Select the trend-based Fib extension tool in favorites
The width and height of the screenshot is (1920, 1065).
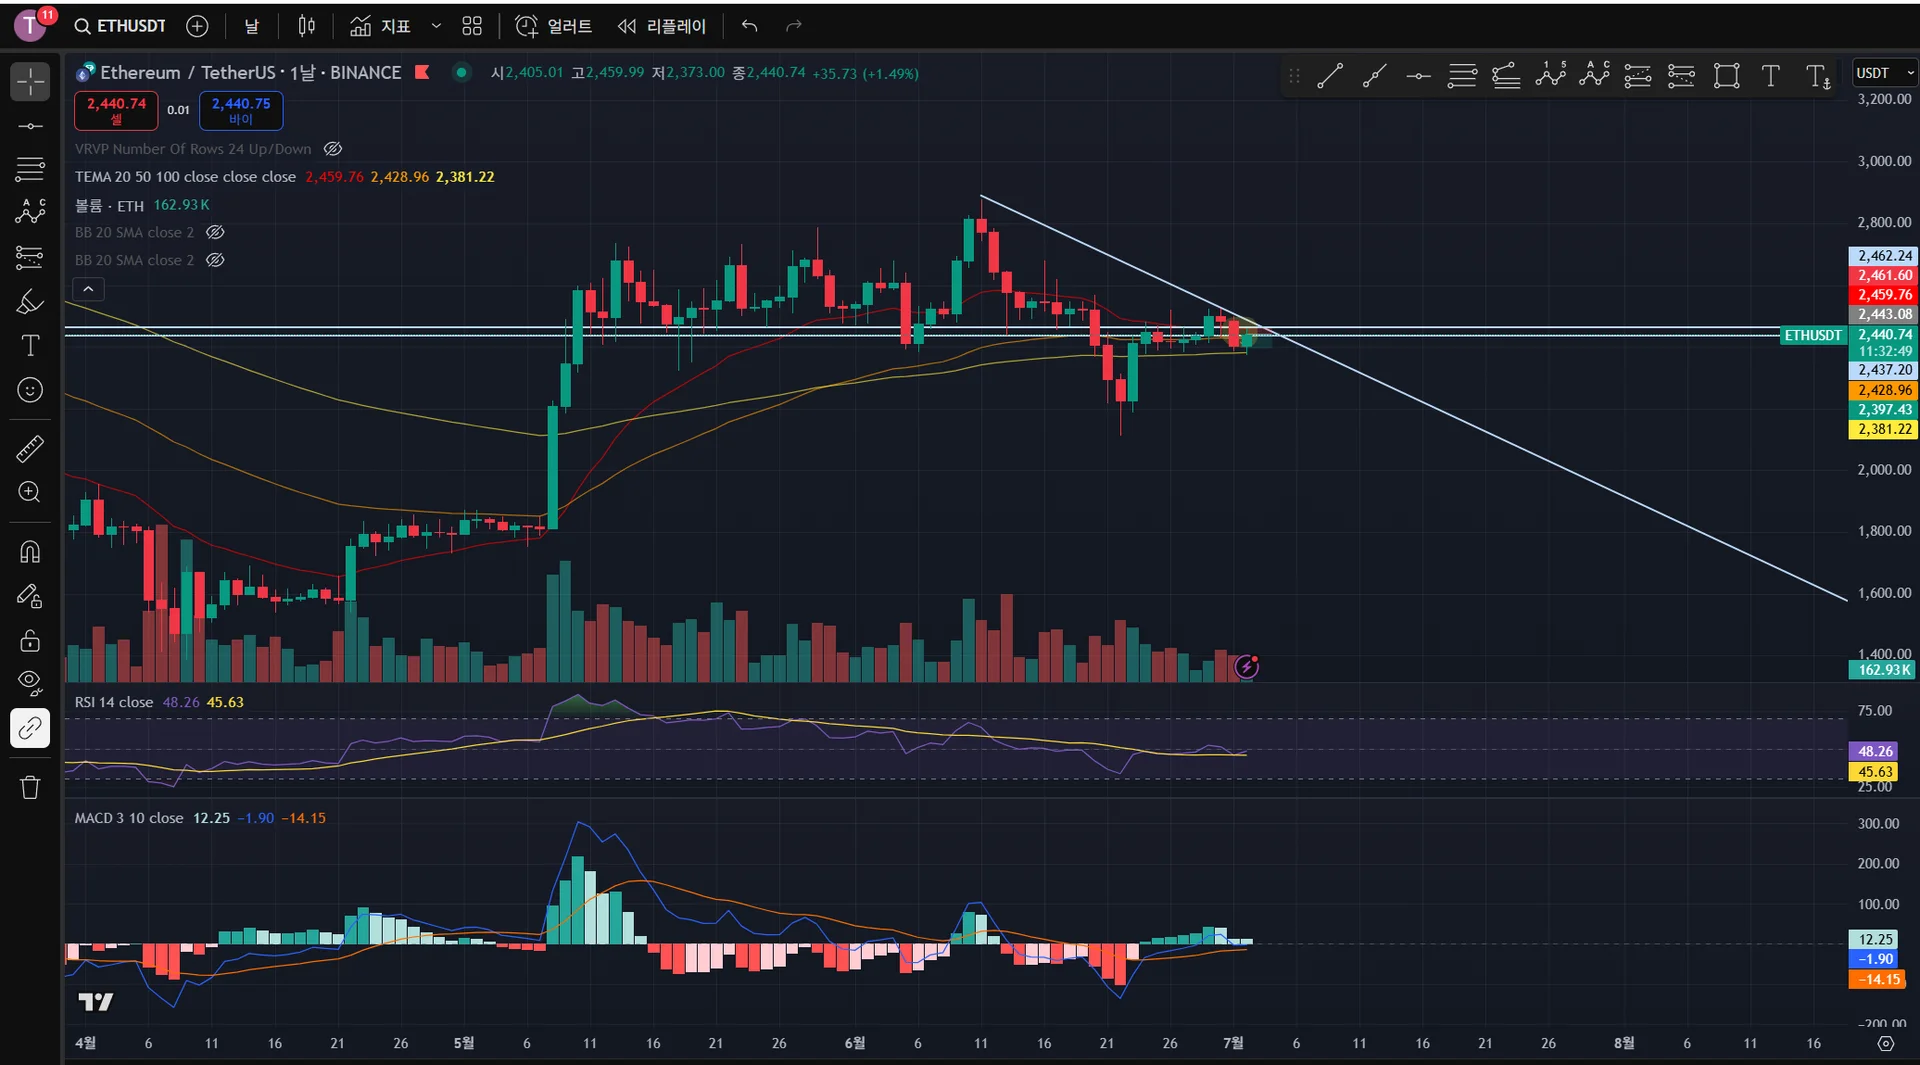1506,76
